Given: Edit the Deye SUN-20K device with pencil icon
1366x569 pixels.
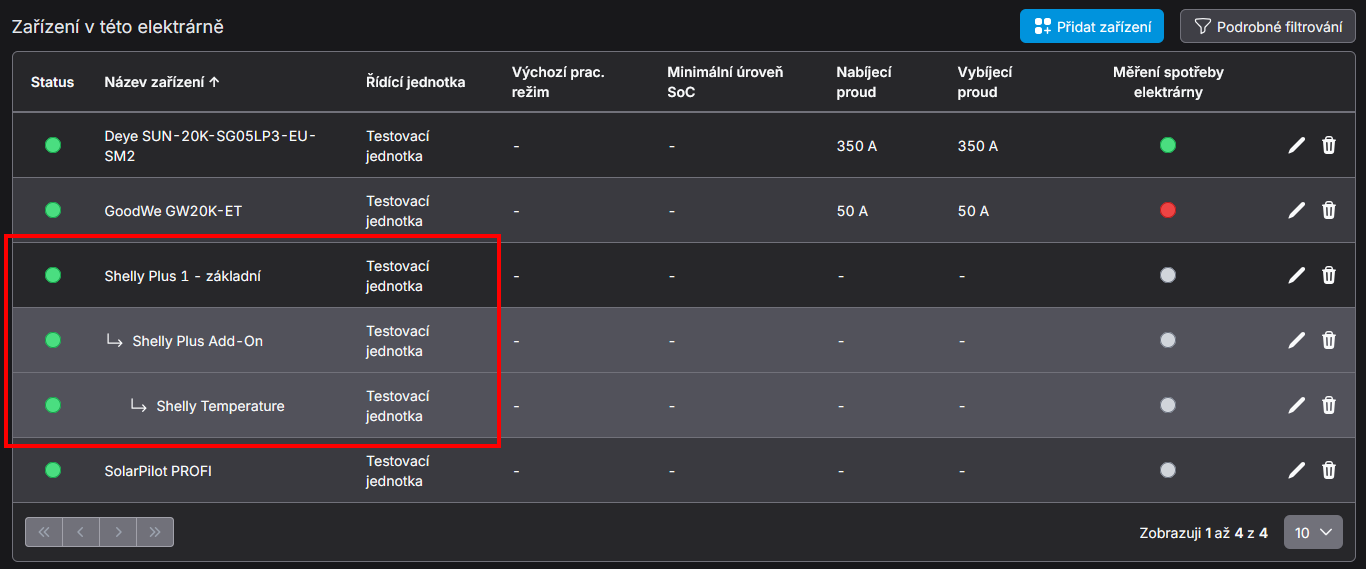Looking at the screenshot, I should coord(1296,146).
